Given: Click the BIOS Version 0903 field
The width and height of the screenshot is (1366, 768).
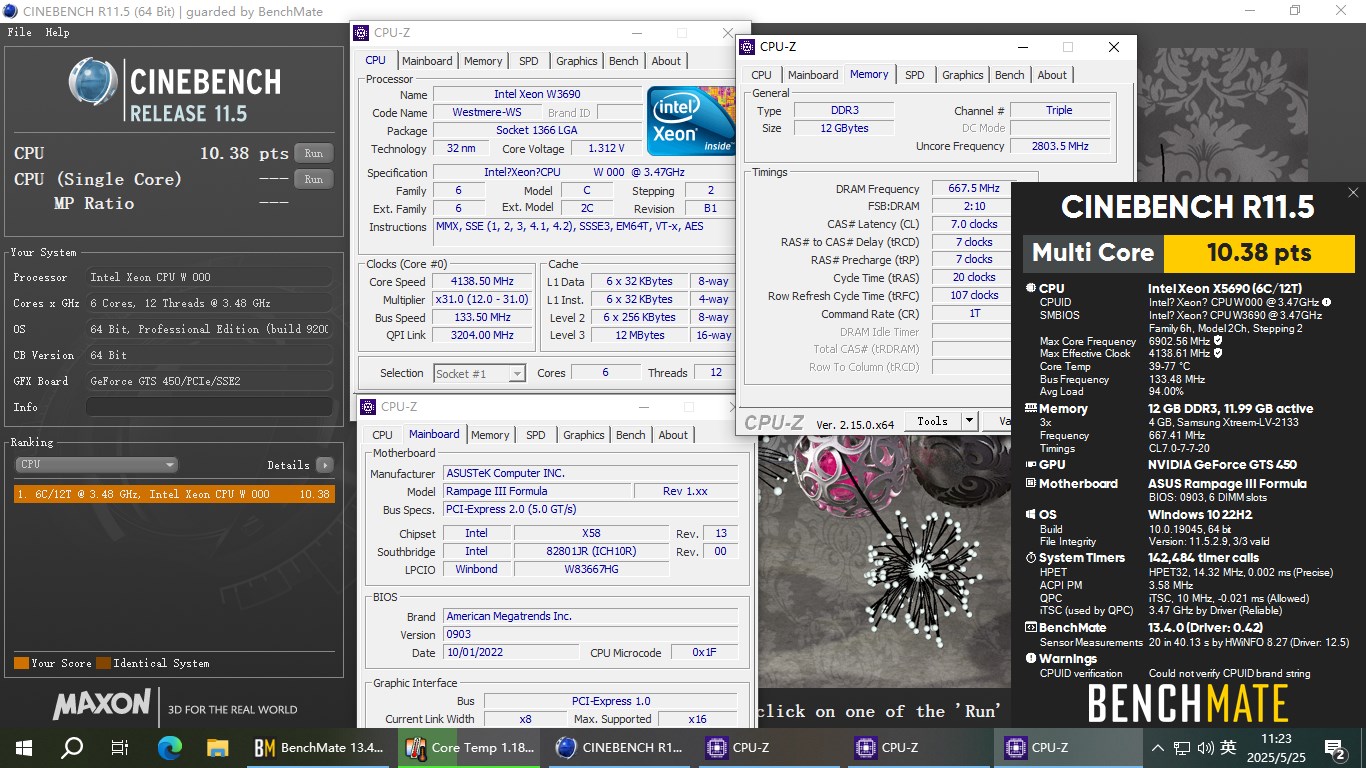Looking at the screenshot, I should (590, 634).
